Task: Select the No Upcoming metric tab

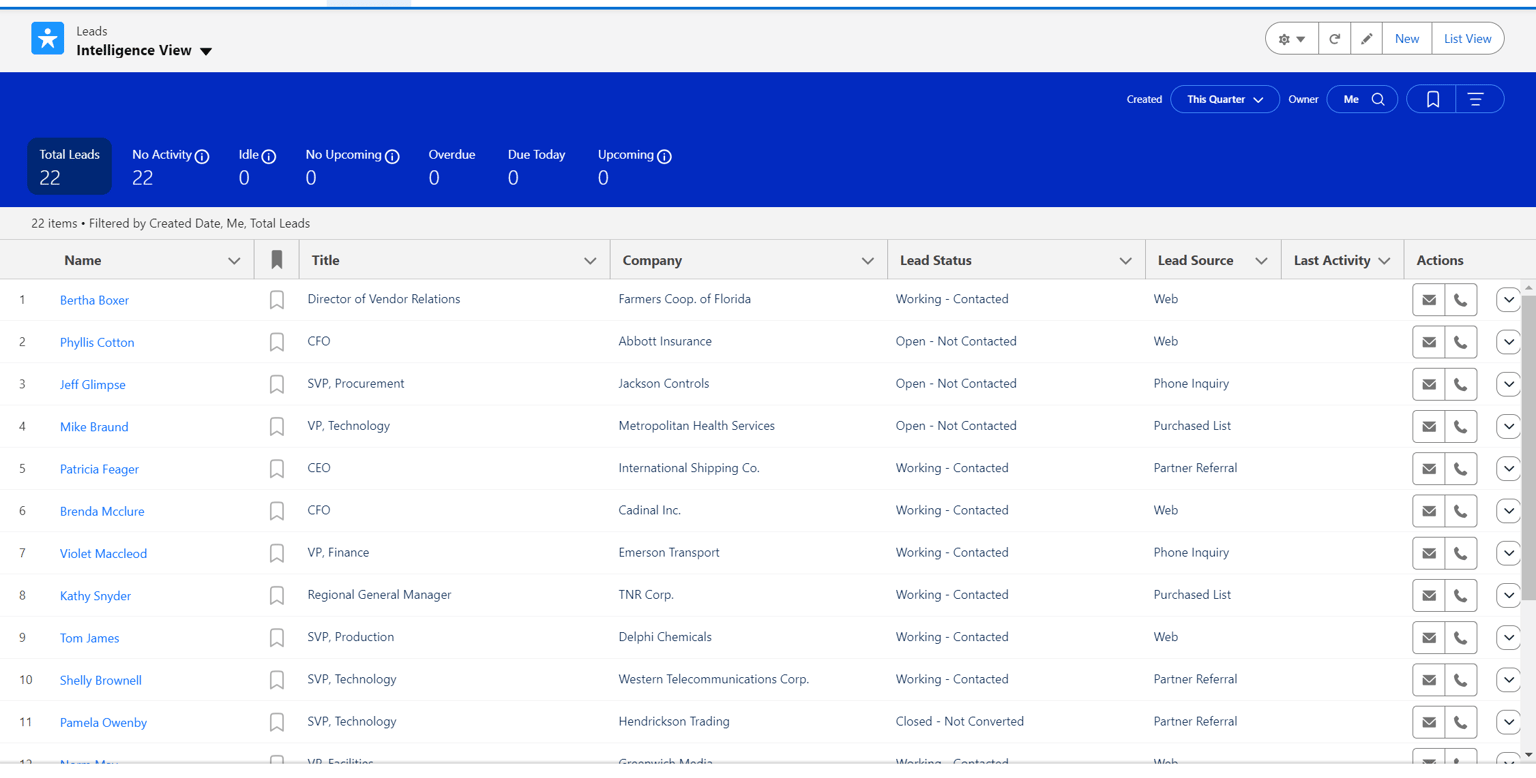Action: (x=352, y=166)
